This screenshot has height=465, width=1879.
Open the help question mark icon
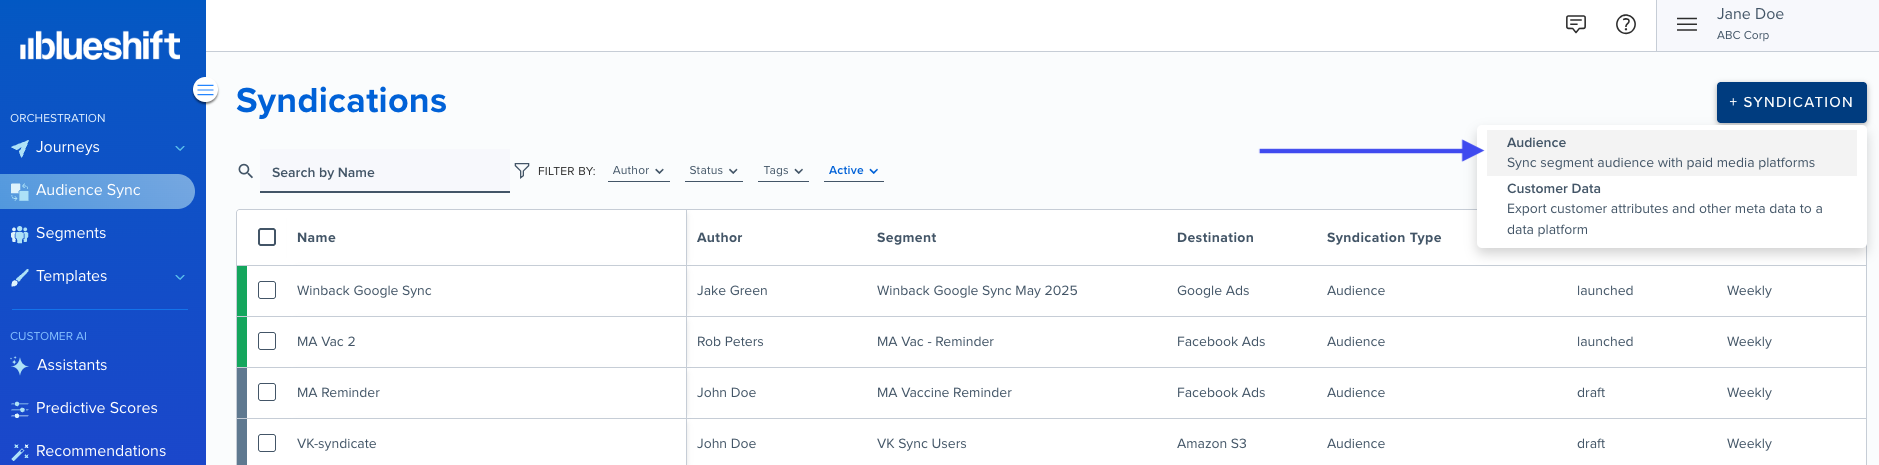pyautogui.click(x=1626, y=24)
